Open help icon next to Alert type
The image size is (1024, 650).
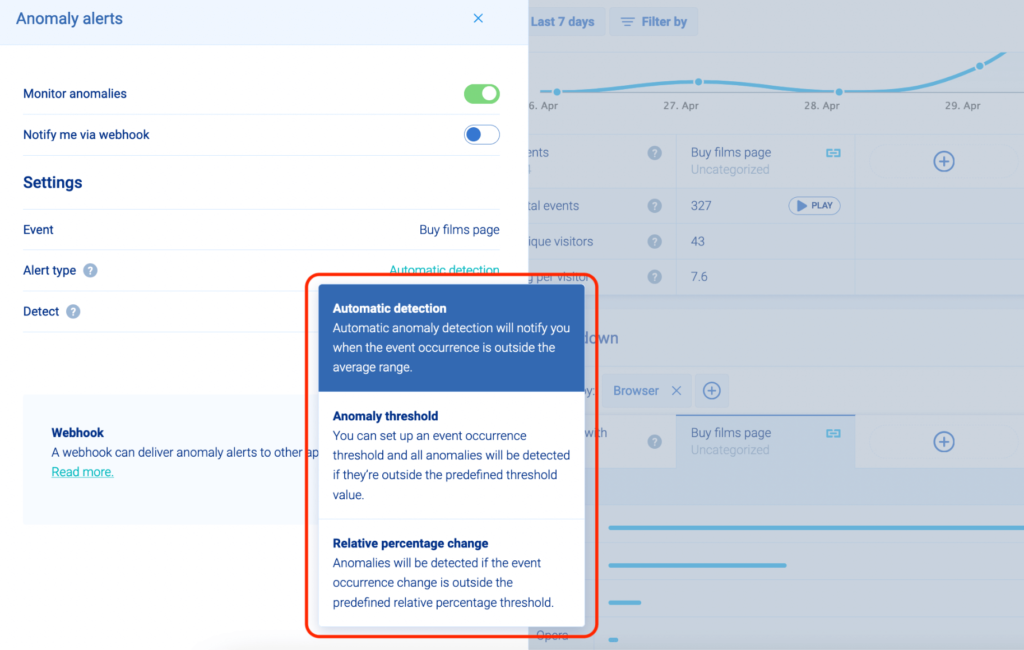[x=90, y=270]
